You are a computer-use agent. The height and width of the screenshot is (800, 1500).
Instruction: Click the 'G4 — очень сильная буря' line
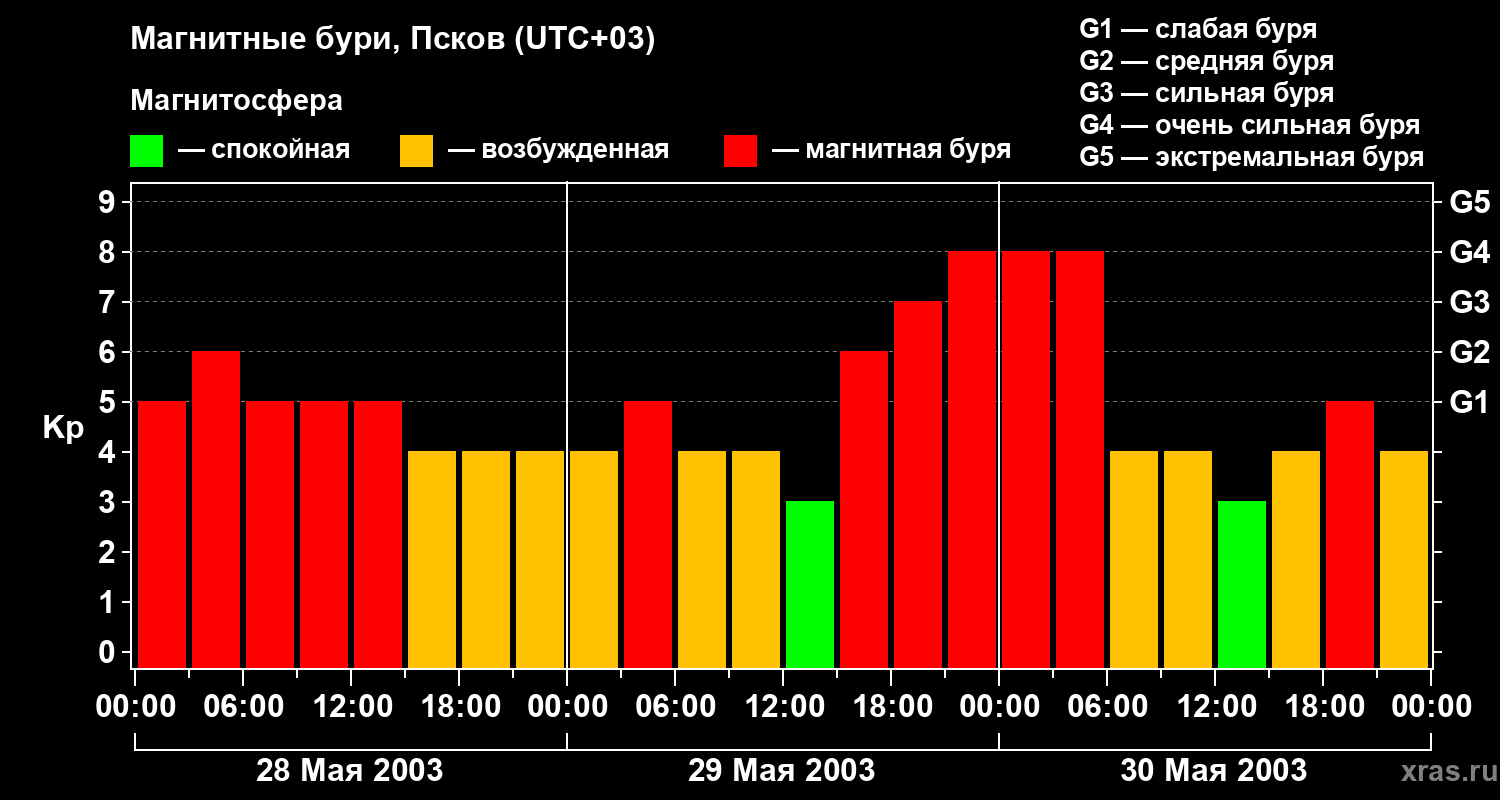[1250, 125]
